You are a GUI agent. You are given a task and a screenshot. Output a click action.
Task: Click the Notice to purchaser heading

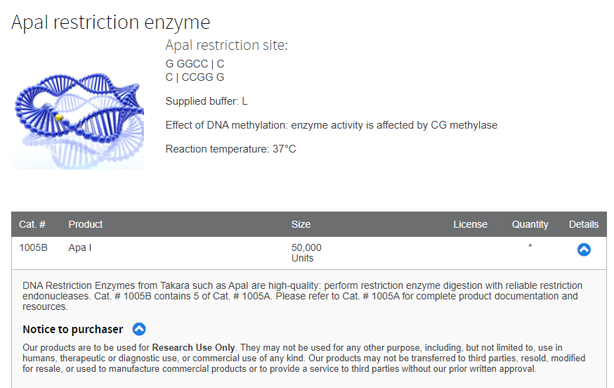pyautogui.click(x=72, y=329)
